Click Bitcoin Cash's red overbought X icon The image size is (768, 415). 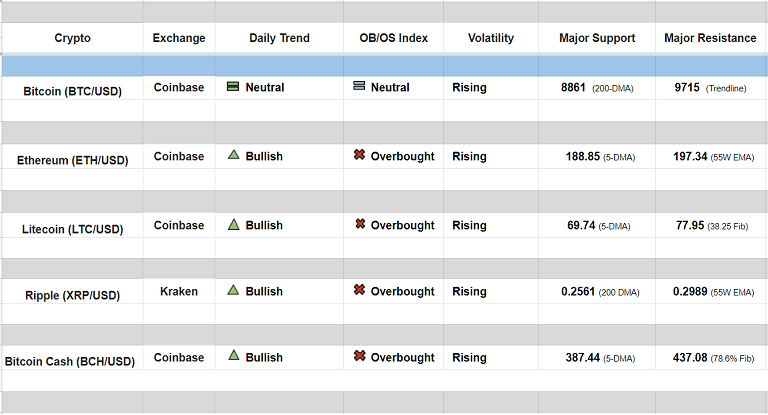359,355
